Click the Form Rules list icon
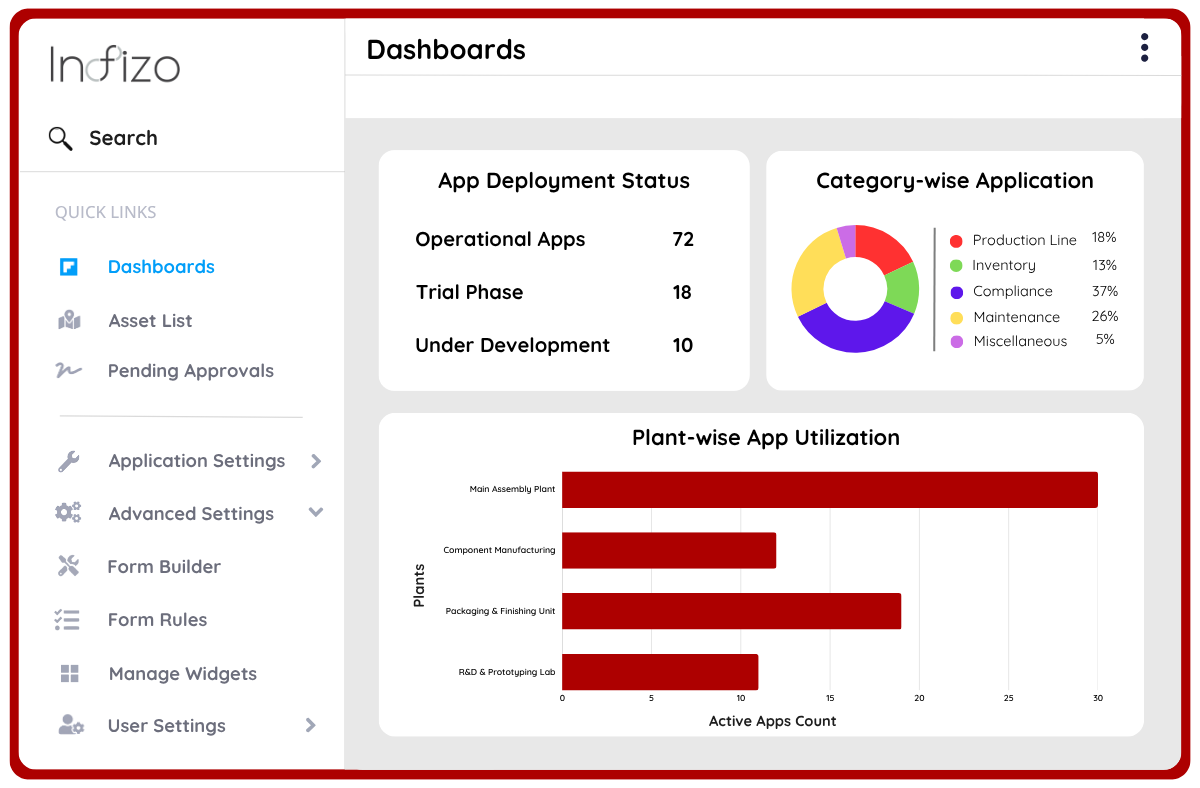 pos(67,619)
